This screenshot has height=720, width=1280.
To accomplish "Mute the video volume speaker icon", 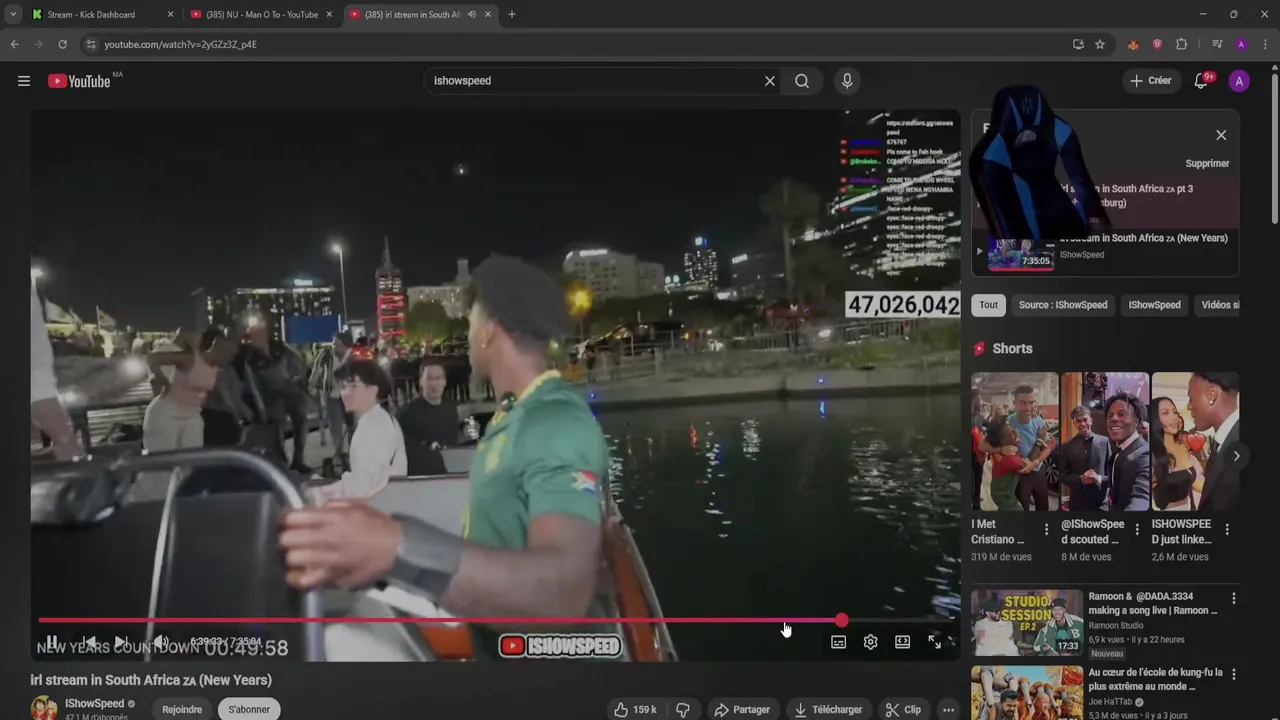I will [x=160, y=642].
